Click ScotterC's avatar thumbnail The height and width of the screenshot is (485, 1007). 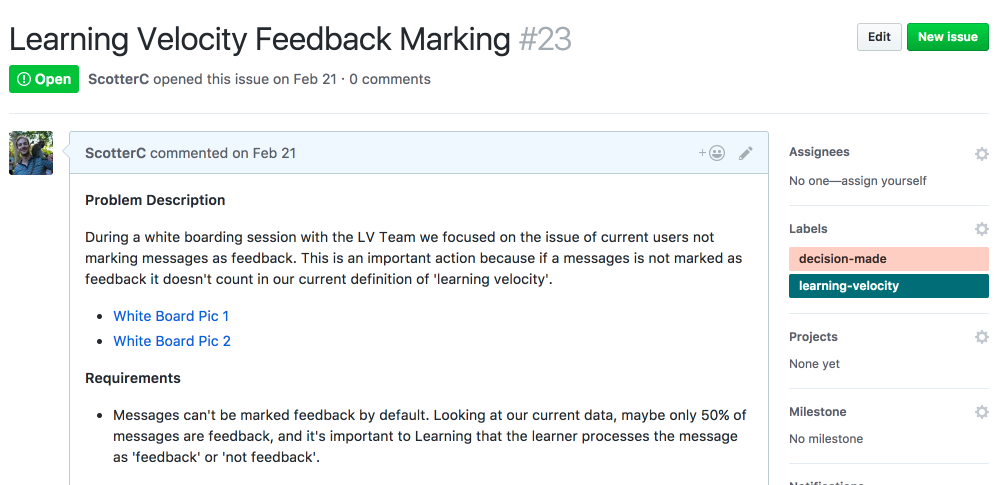coord(31,153)
